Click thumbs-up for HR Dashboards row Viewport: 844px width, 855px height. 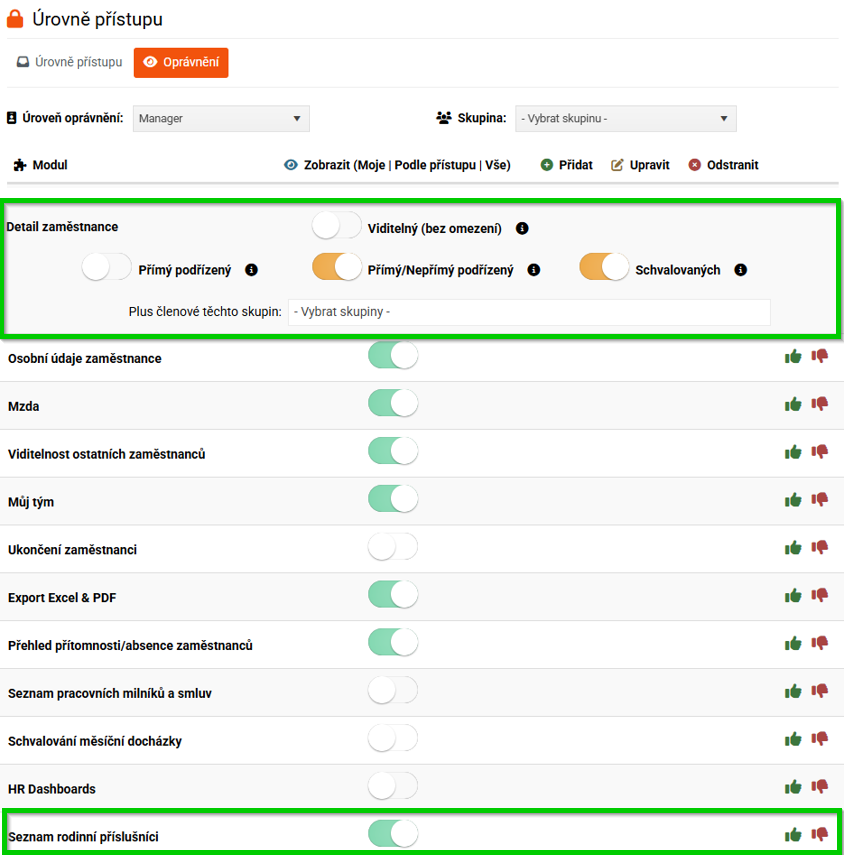tap(793, 786)
